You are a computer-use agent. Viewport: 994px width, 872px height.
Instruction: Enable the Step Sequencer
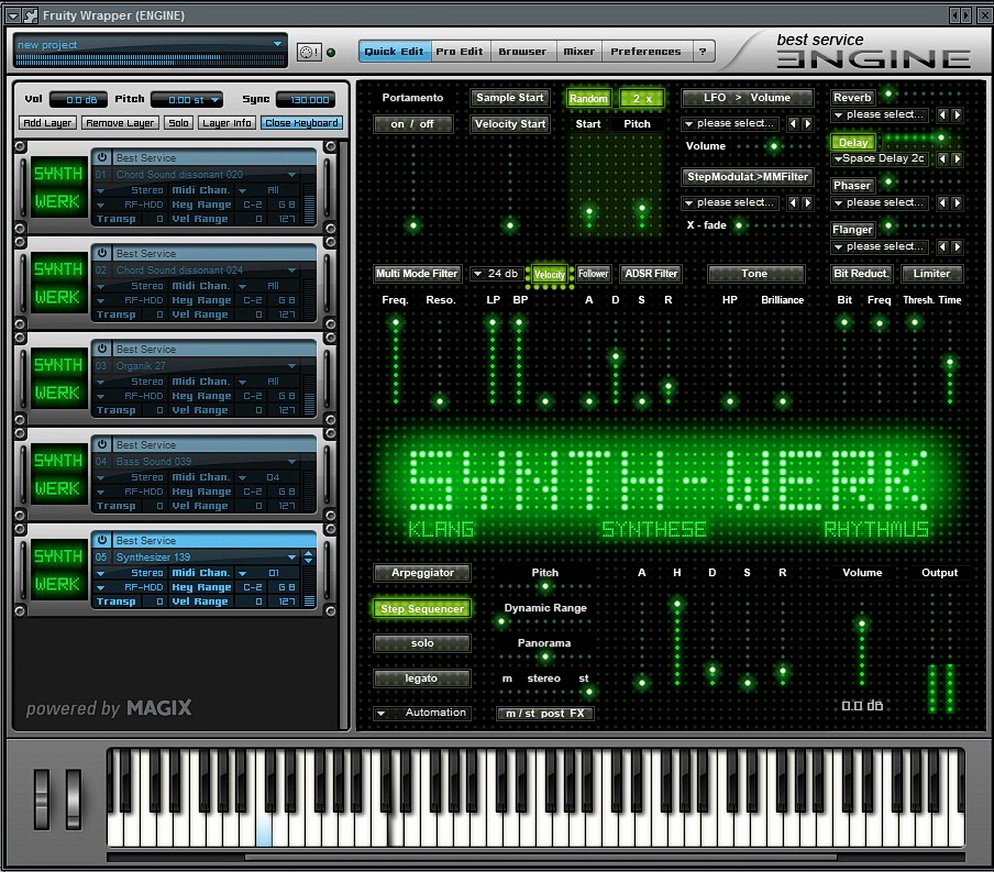pyautogui.click(x=422, y=608)
